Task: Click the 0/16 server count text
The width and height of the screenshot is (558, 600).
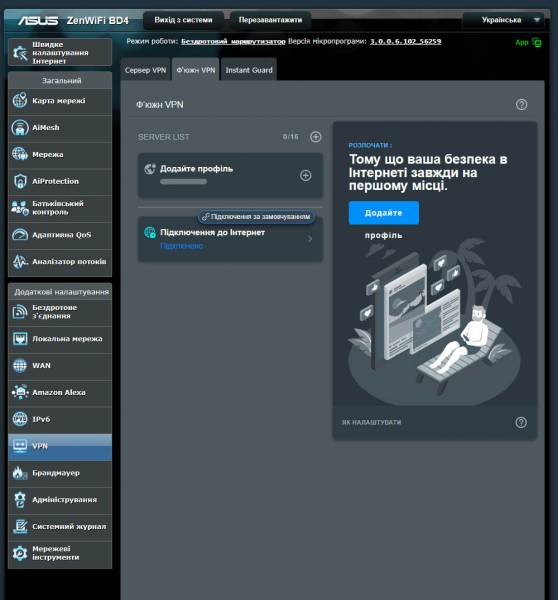Action: [290, 137]
